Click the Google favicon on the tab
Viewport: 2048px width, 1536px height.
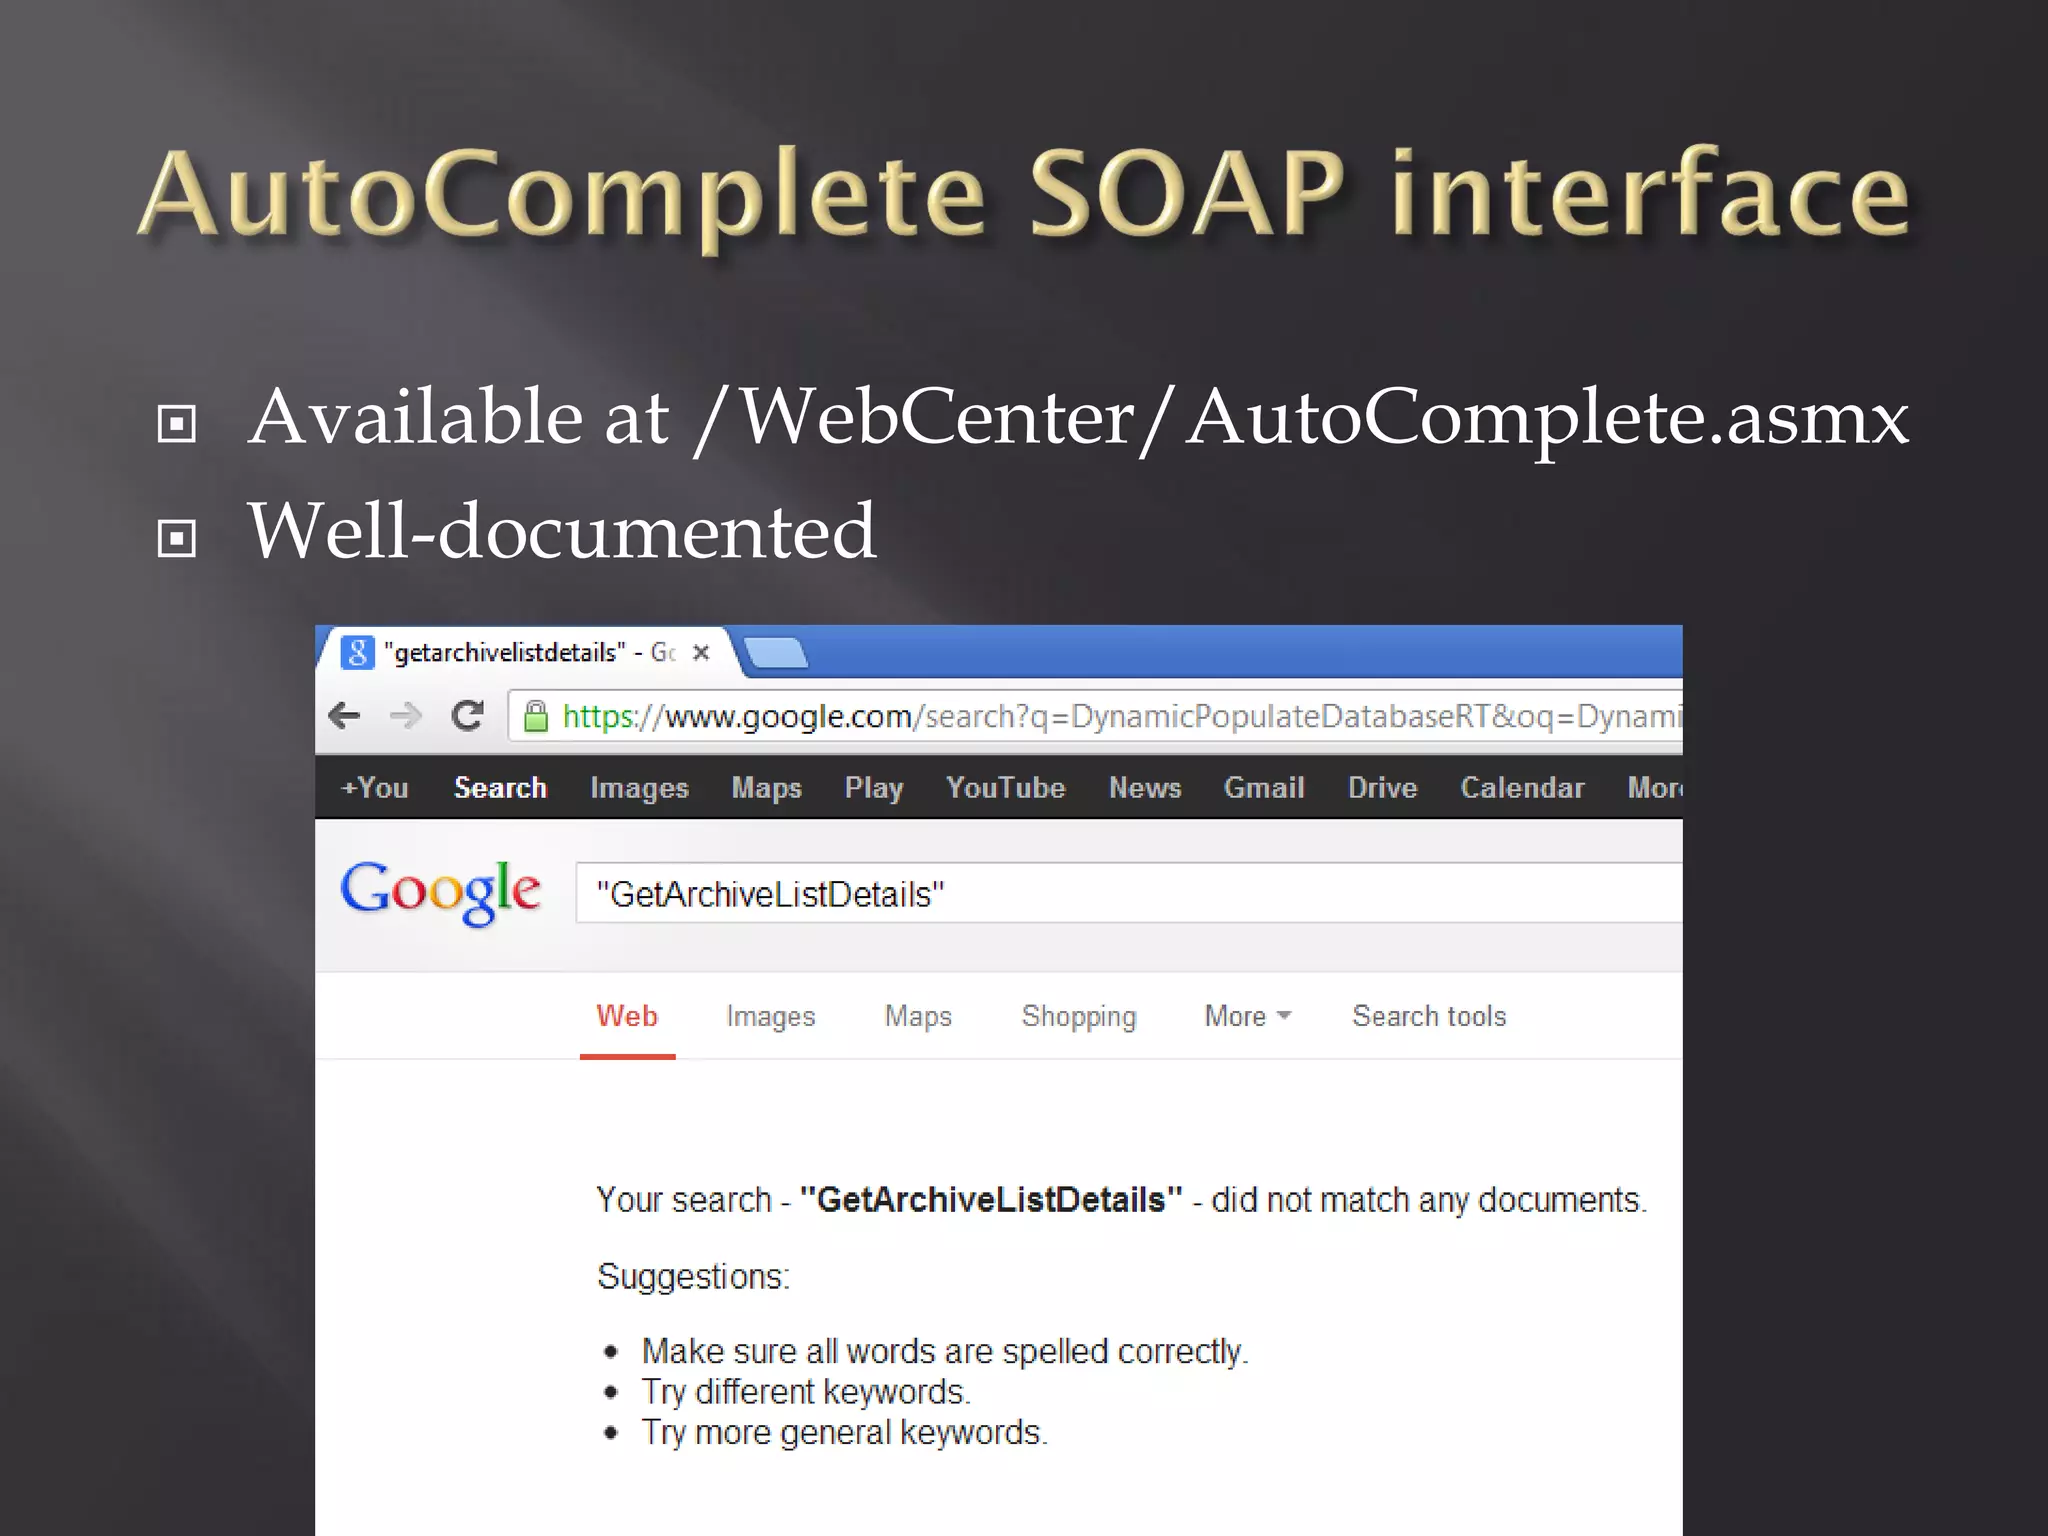[357, 653]
